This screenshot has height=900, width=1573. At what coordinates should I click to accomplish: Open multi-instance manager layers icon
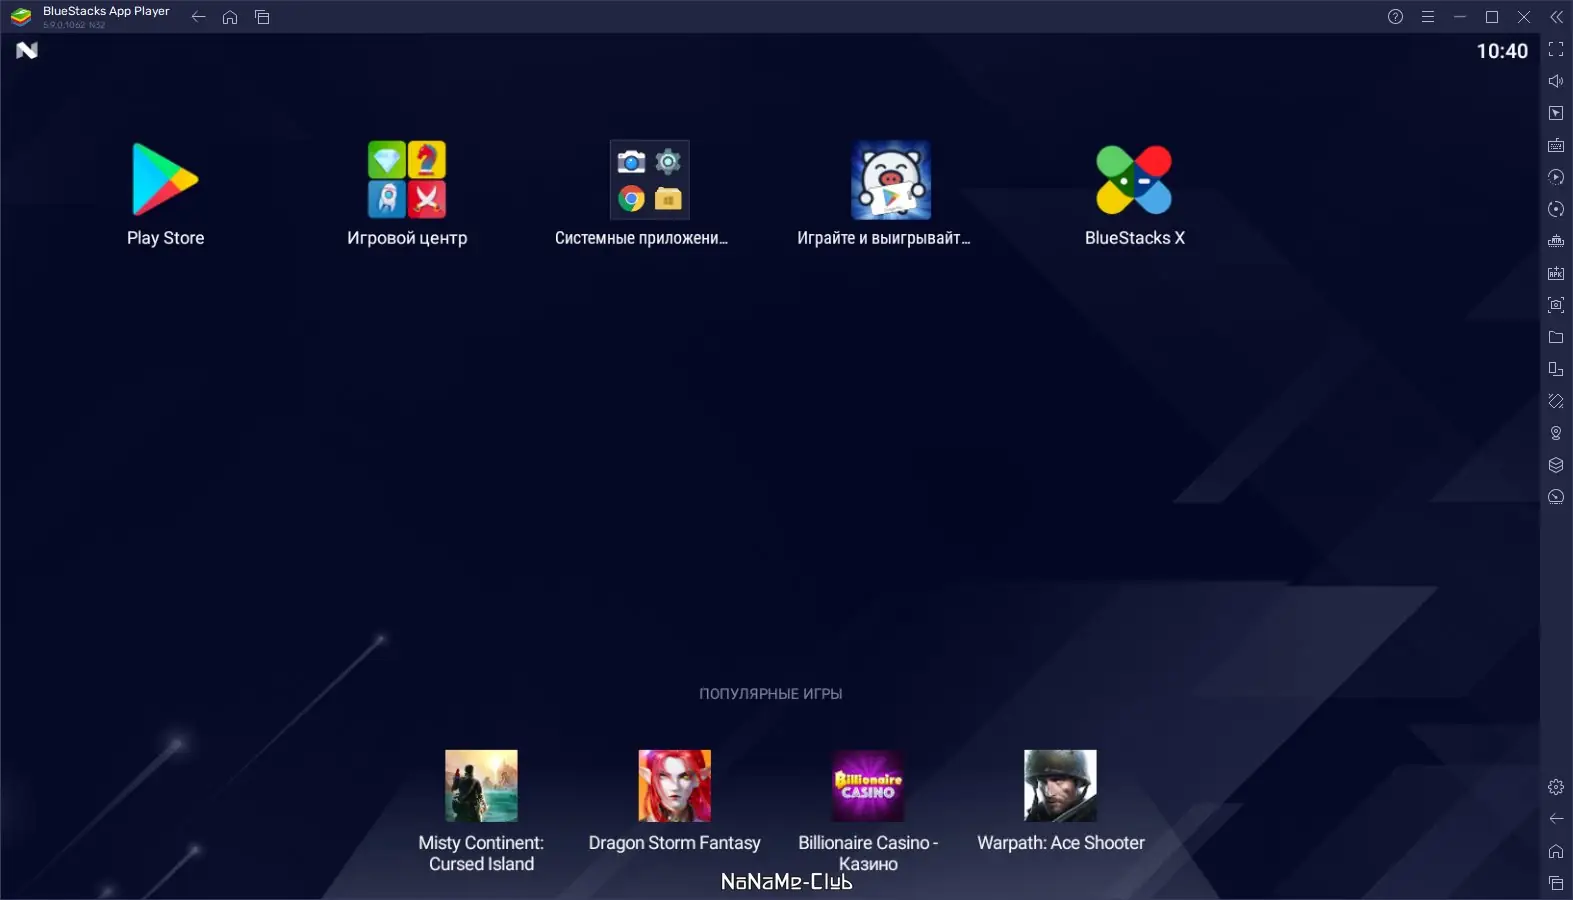1556,465
